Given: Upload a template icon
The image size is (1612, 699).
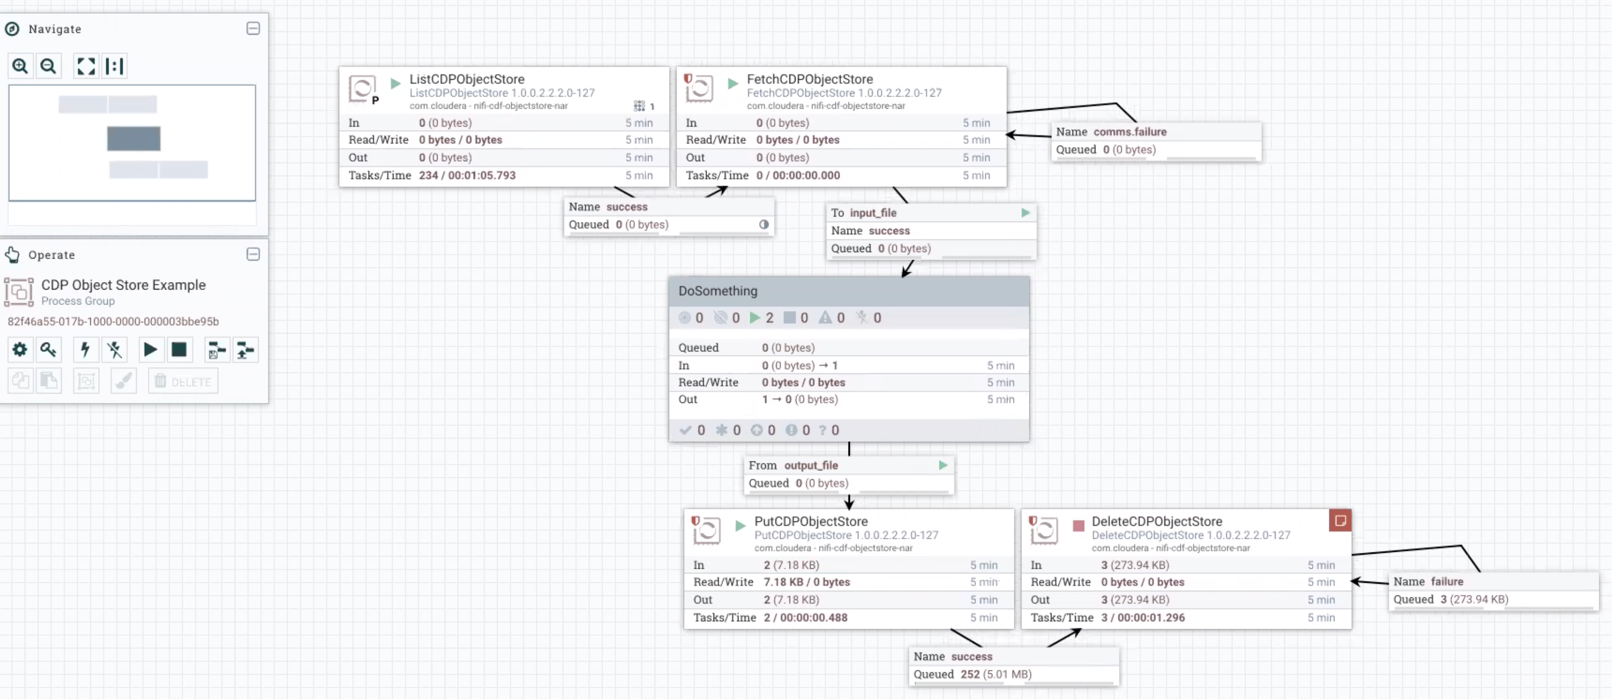Looking at the screenshot, I should point(245,350).
